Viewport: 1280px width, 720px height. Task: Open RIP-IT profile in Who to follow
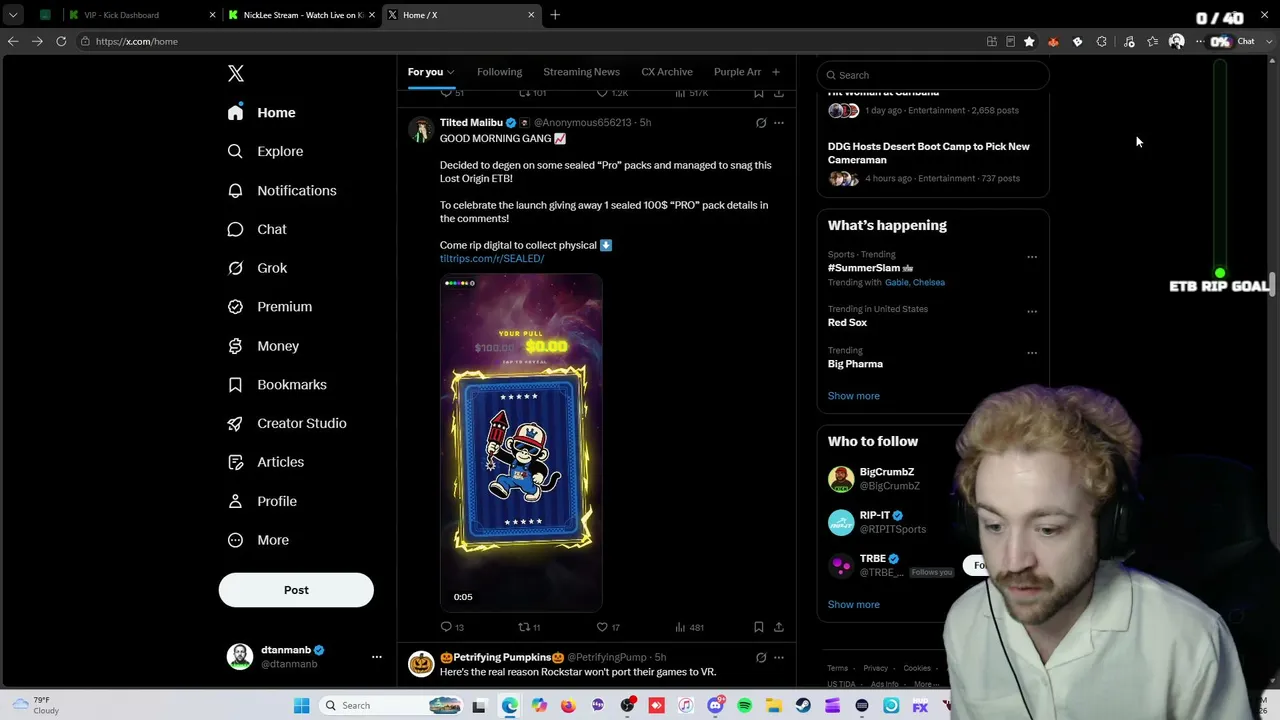pyautogui.click(x=875, y=516)
